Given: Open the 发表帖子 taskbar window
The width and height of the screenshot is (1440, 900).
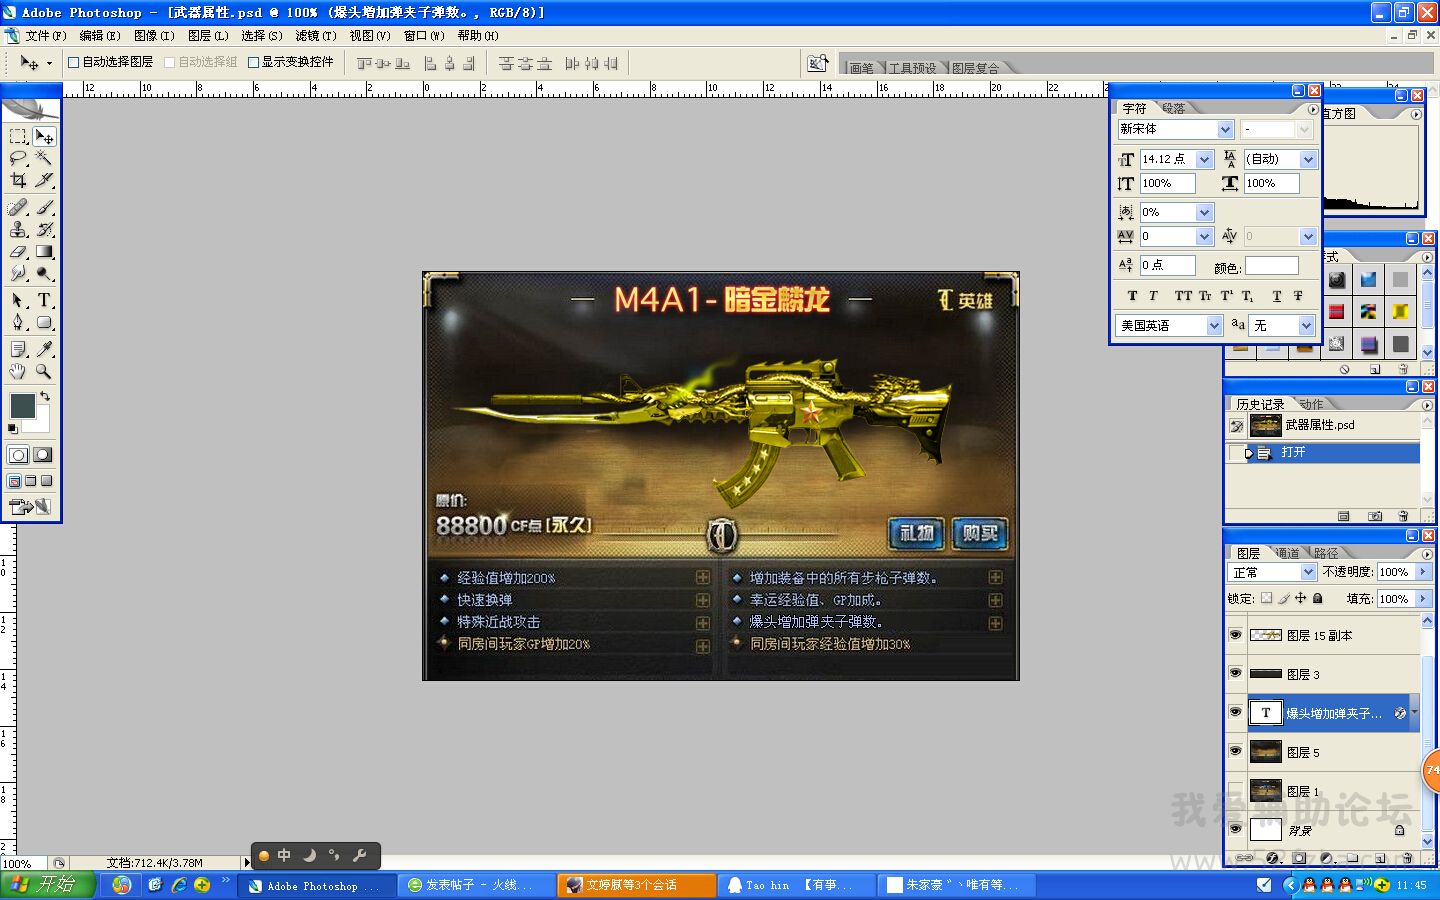Looking at the screenshot, I should coord(476,885).
